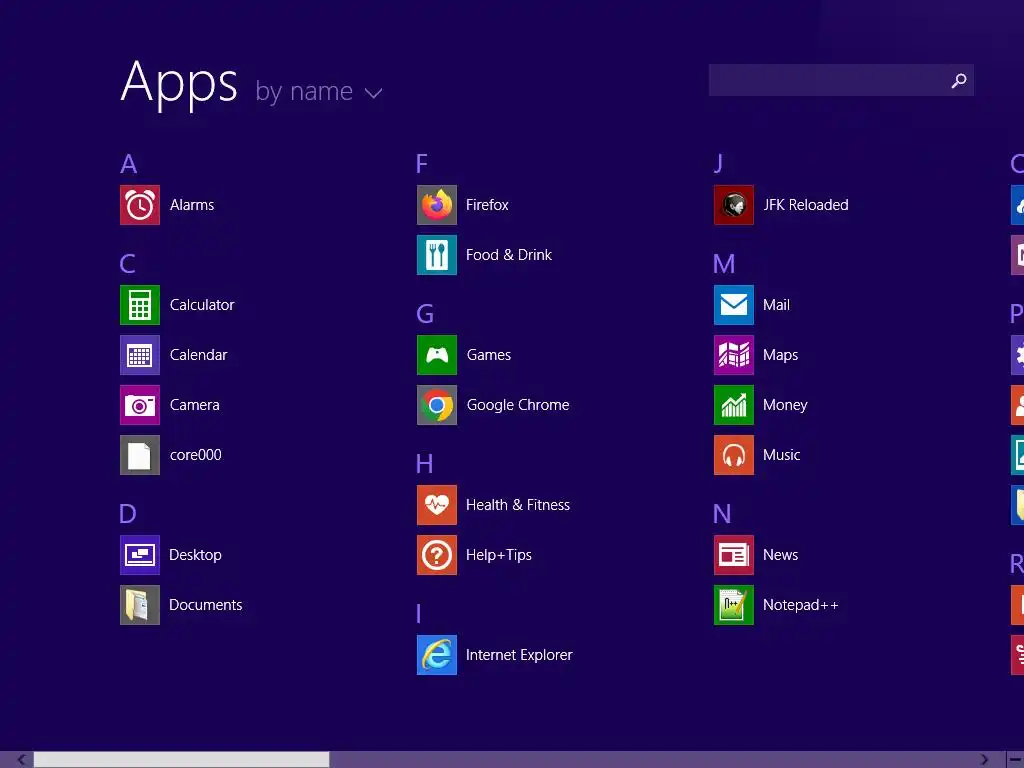The height and width of the screenshot is (768, 1024).
Task: Click the horizontal scrollbar thumb
Action: [x=182, y=760]
